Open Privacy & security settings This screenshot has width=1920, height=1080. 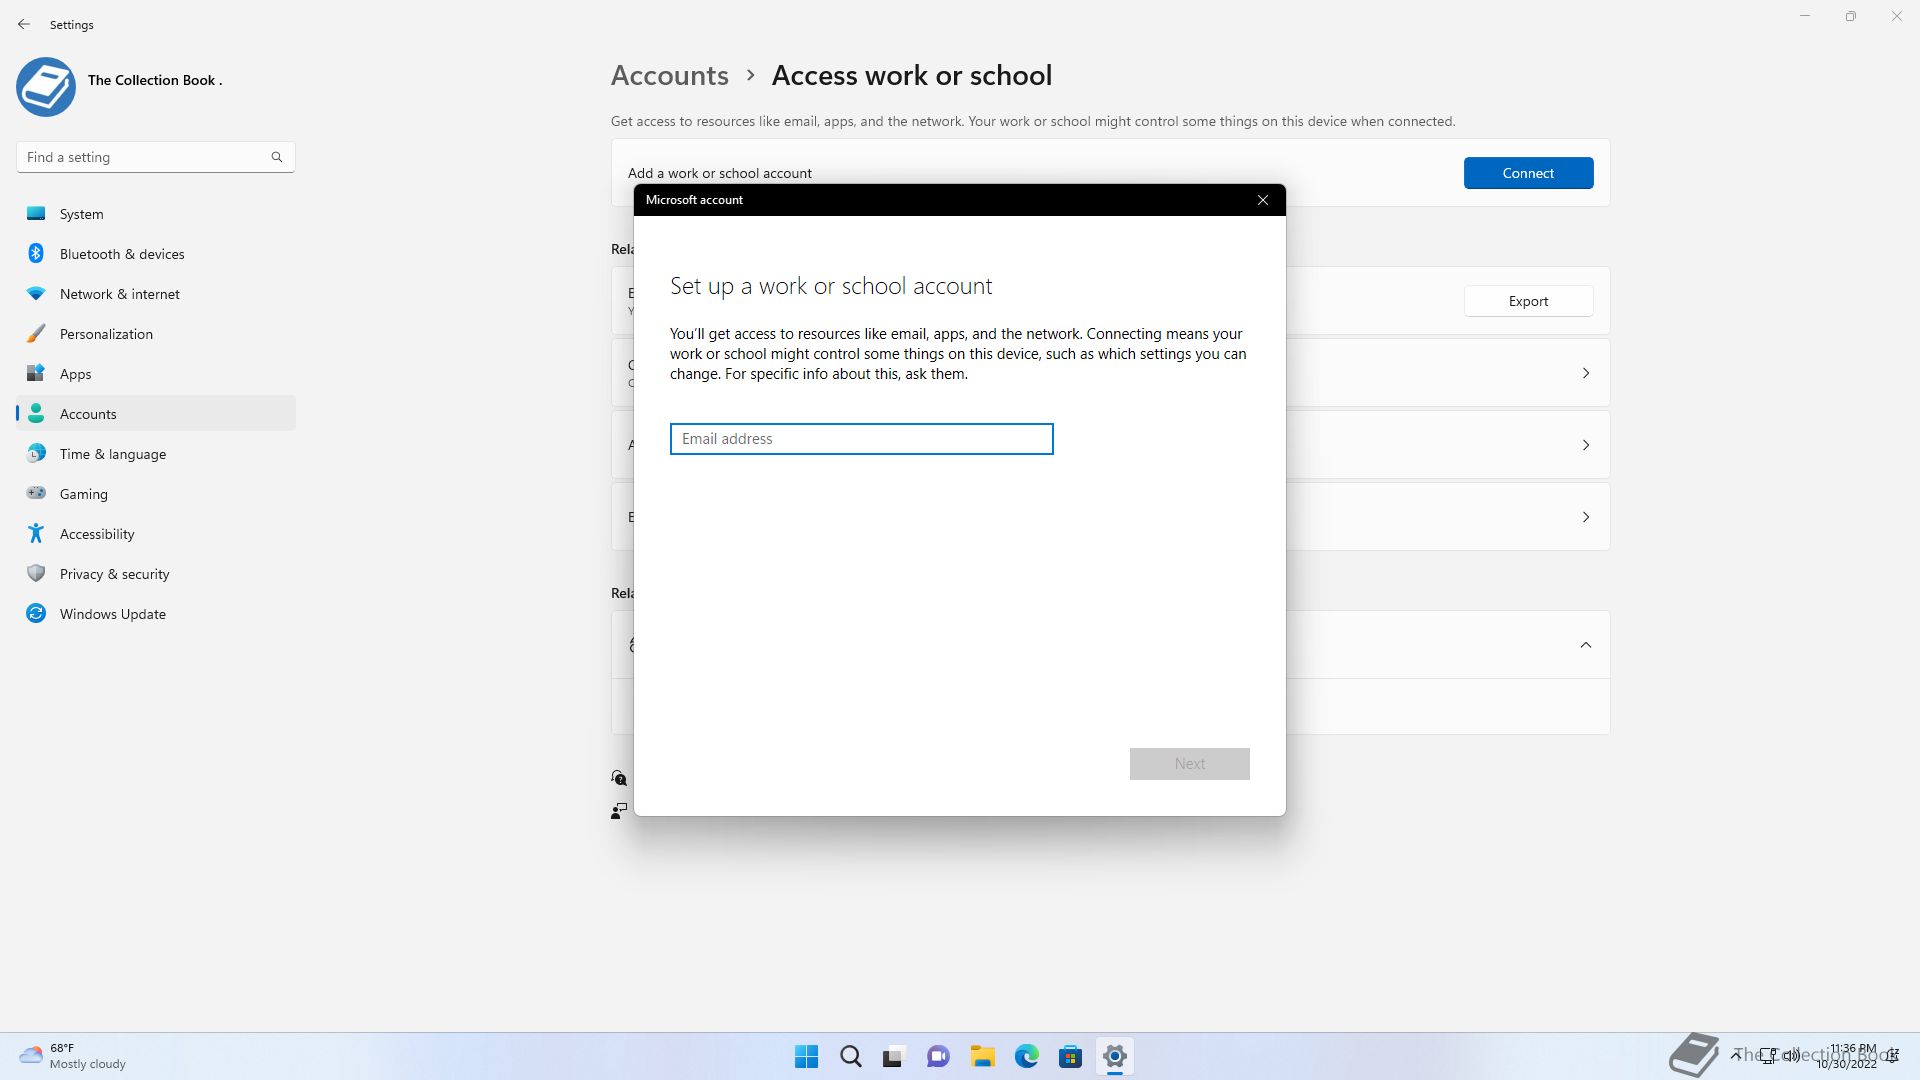coord(114,574)
